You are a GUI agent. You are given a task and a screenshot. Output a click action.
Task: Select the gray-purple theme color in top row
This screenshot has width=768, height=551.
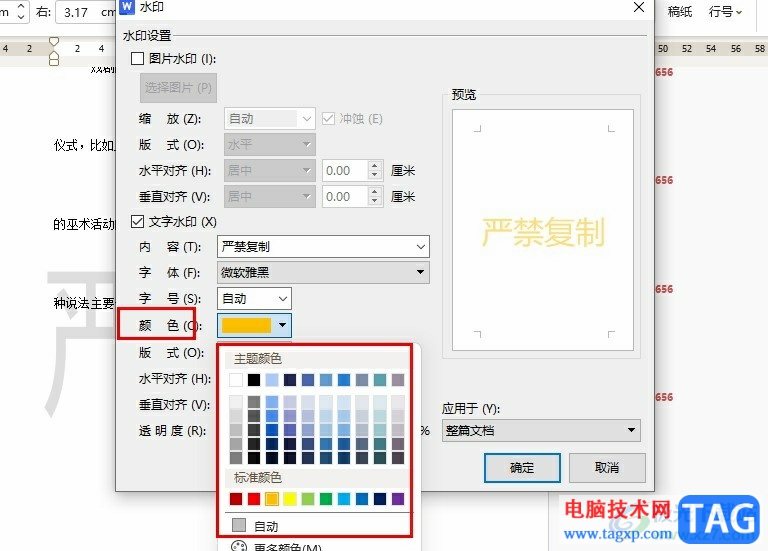(x=398, y=380)
